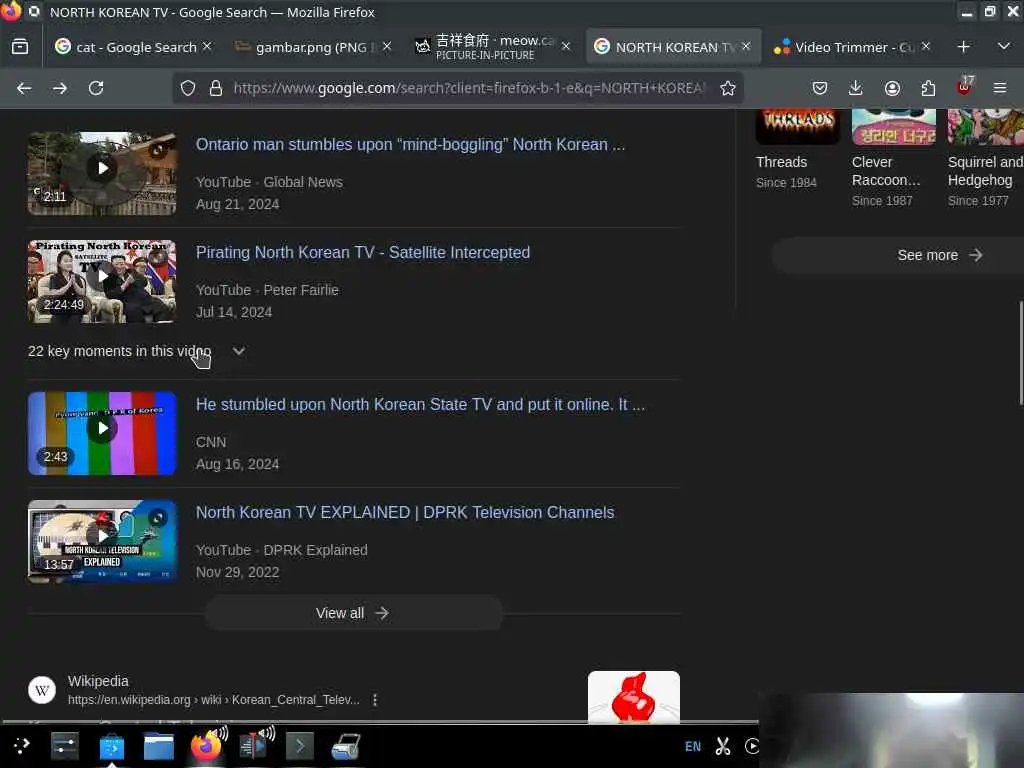Image resolution: width=1024 pixels, height=768 pixels.
Task: Bookmark this page with the star
Action: [x=728, y=88]
